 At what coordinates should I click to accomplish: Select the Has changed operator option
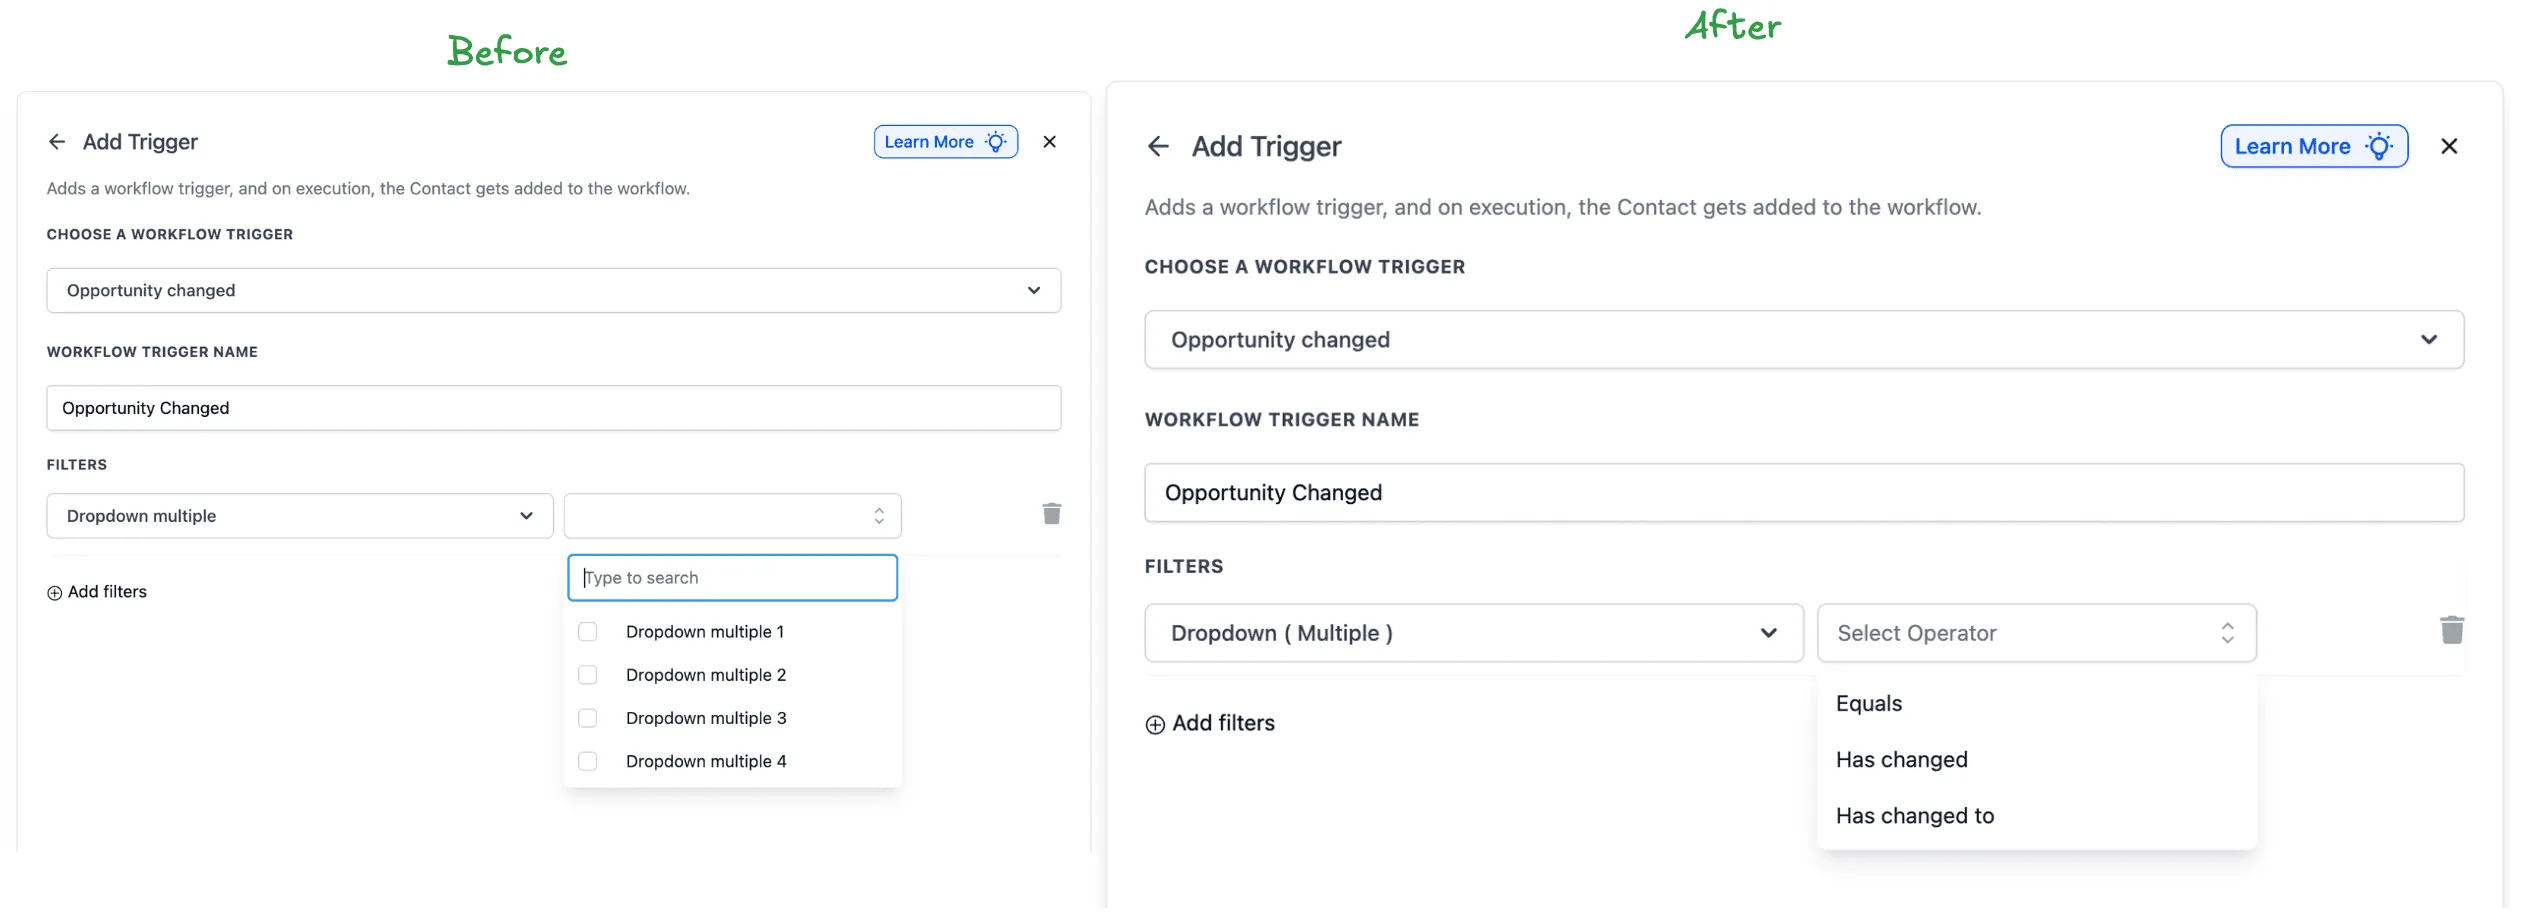tap(1901, 759)
